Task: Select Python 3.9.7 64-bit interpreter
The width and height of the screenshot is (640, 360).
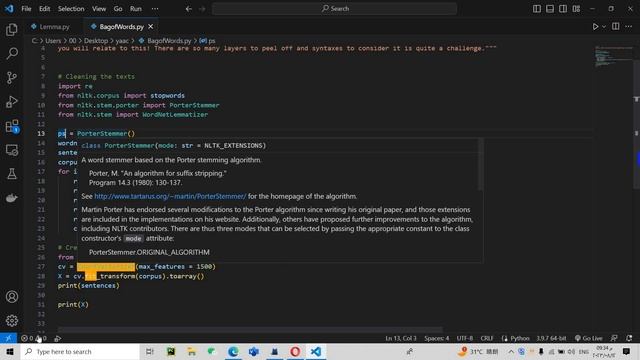Action: 551,338
